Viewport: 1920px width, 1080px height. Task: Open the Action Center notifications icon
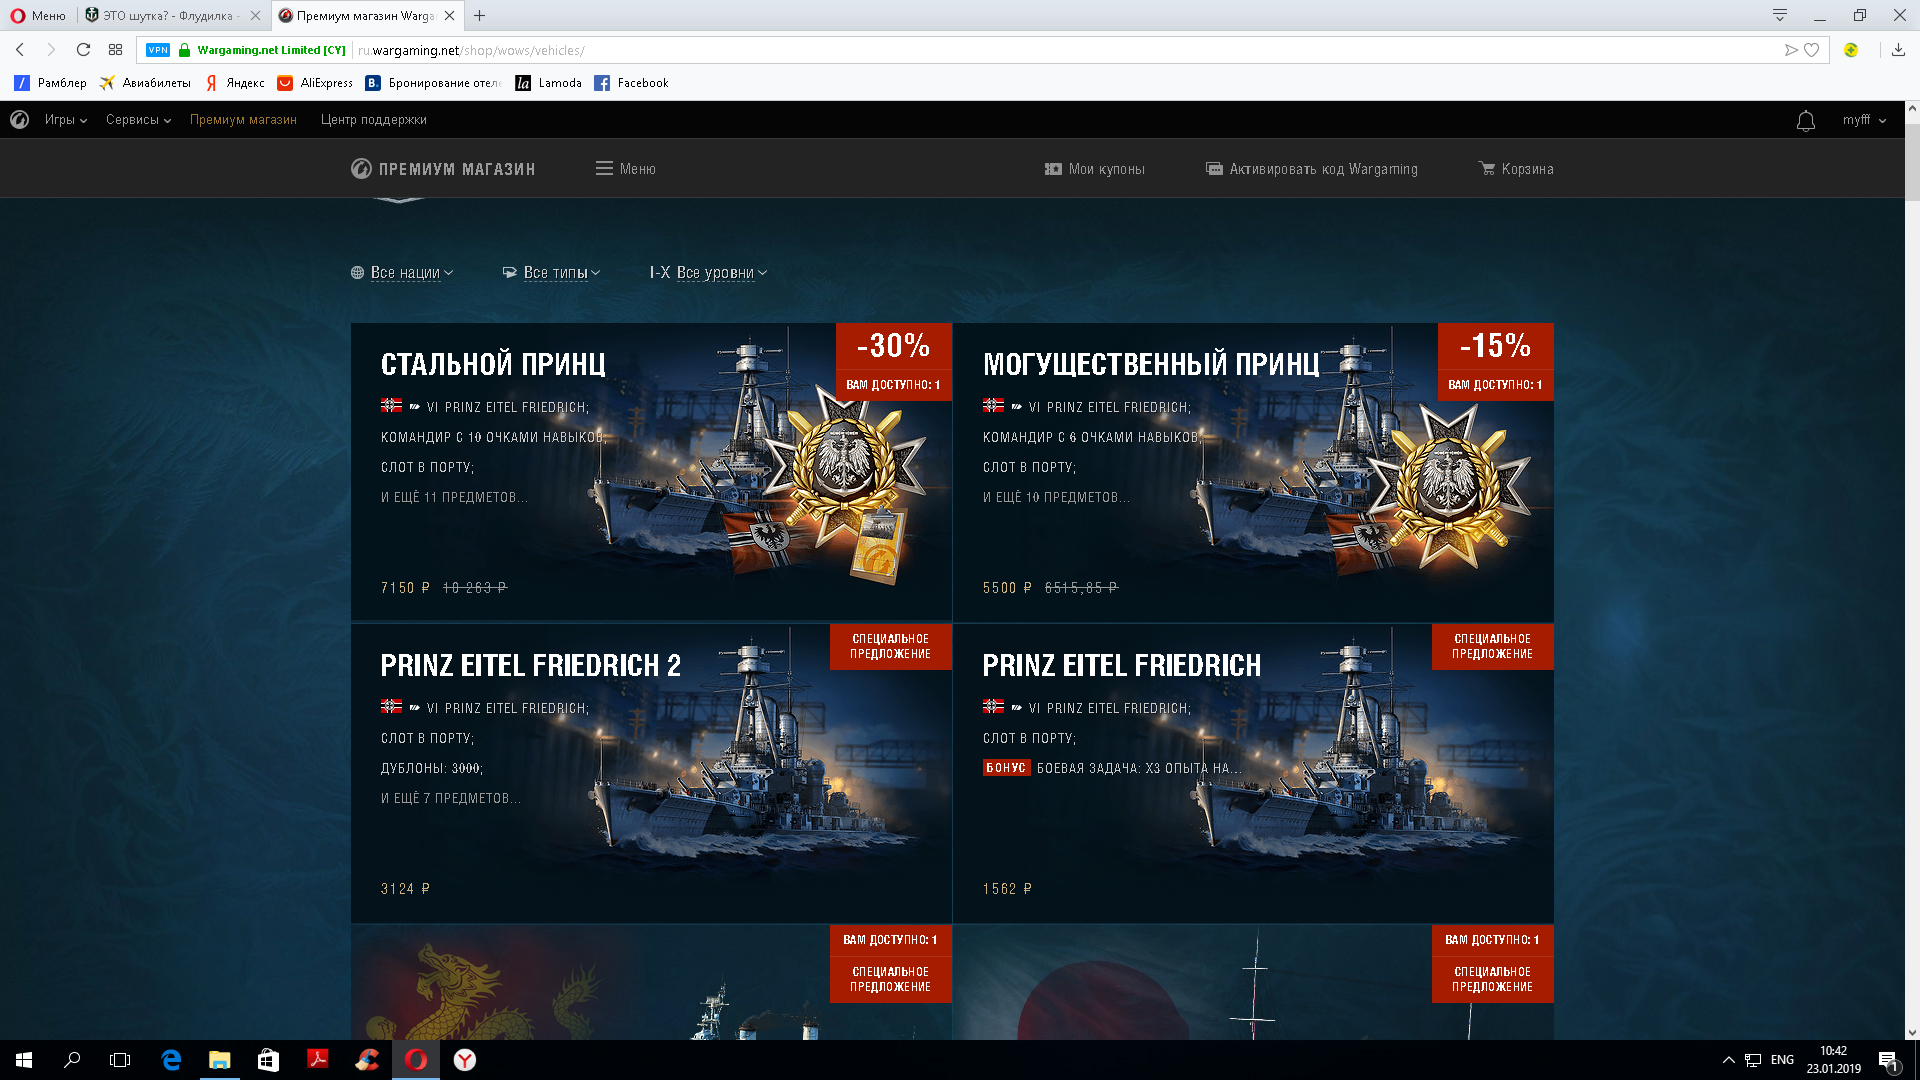pyautogui.click(x=1888, y=1060)
